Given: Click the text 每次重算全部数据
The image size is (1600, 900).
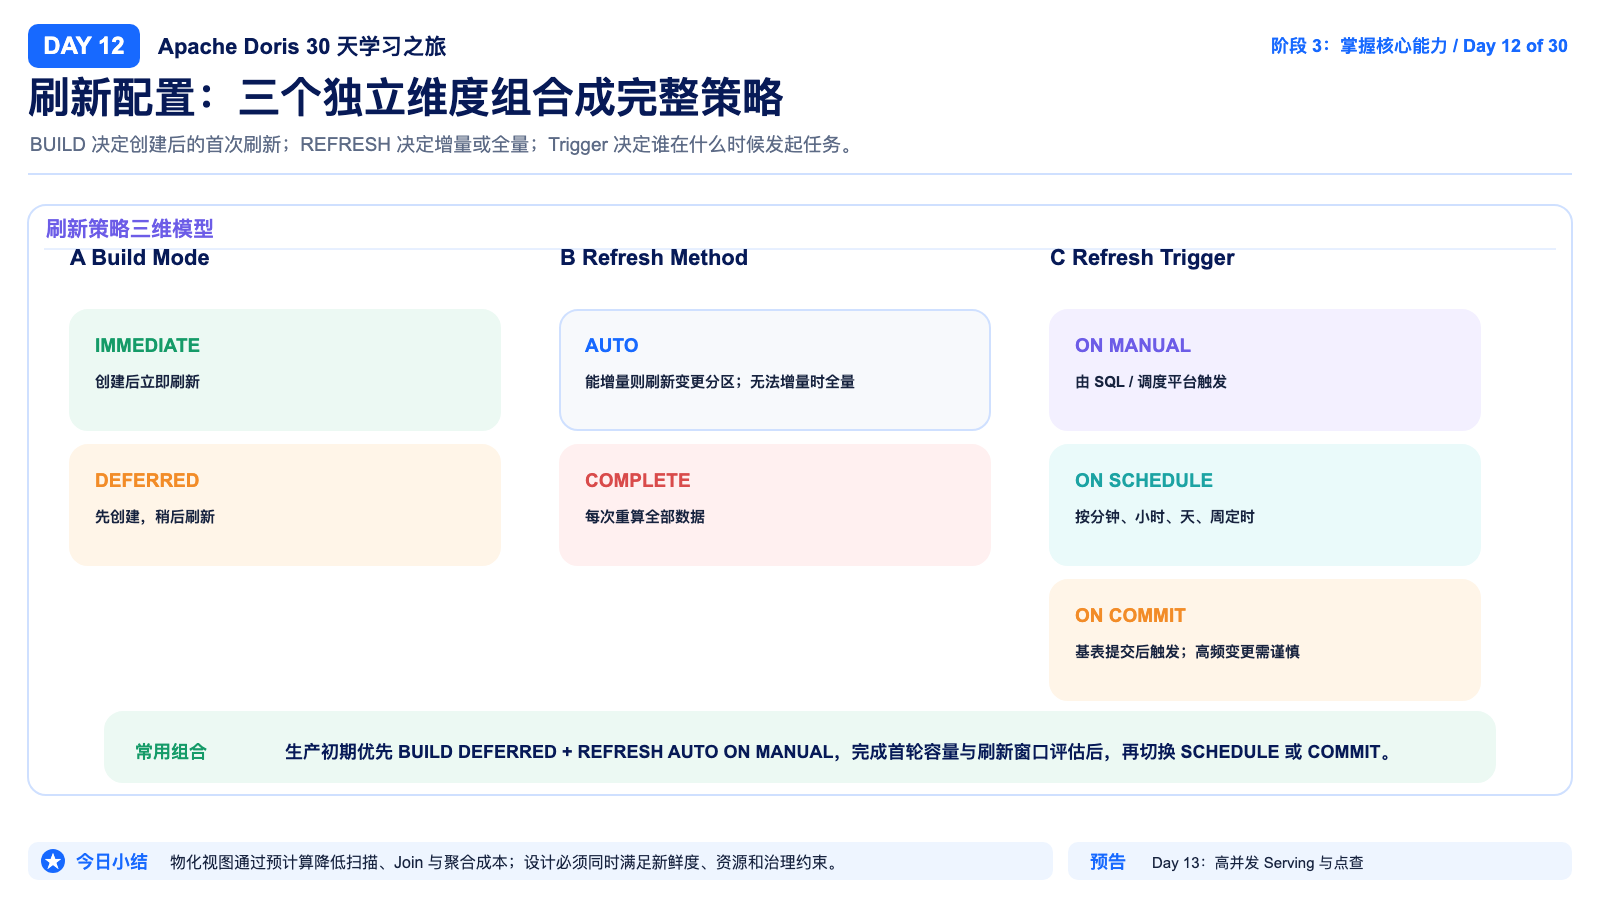Looking at the screenshot, I should click(645, 517).
